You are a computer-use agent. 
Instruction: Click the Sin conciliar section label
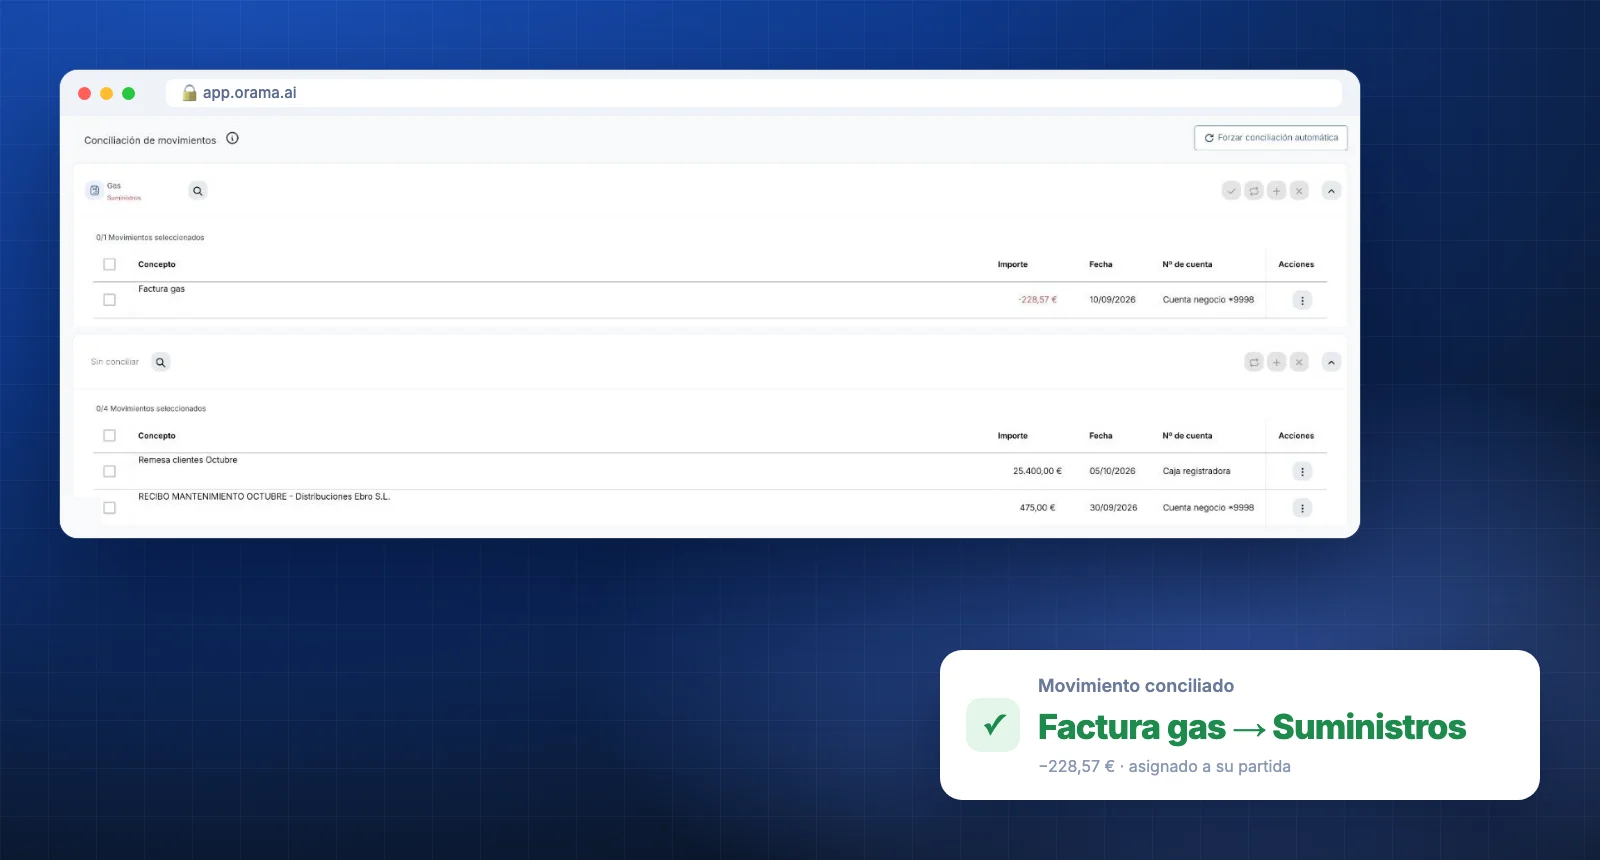click(x=115, y=362)
